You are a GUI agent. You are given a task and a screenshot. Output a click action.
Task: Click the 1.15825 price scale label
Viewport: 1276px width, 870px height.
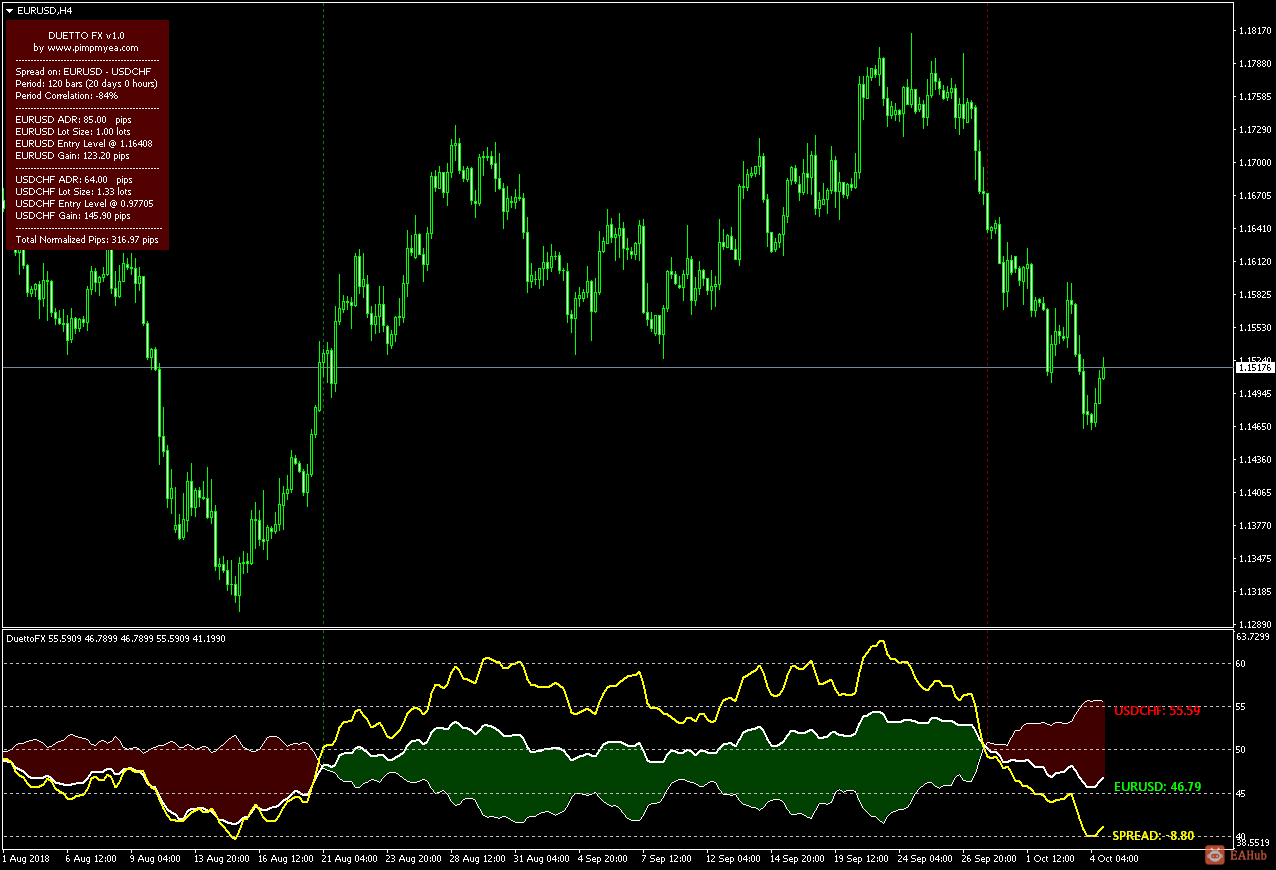[x=1254, y=295]
